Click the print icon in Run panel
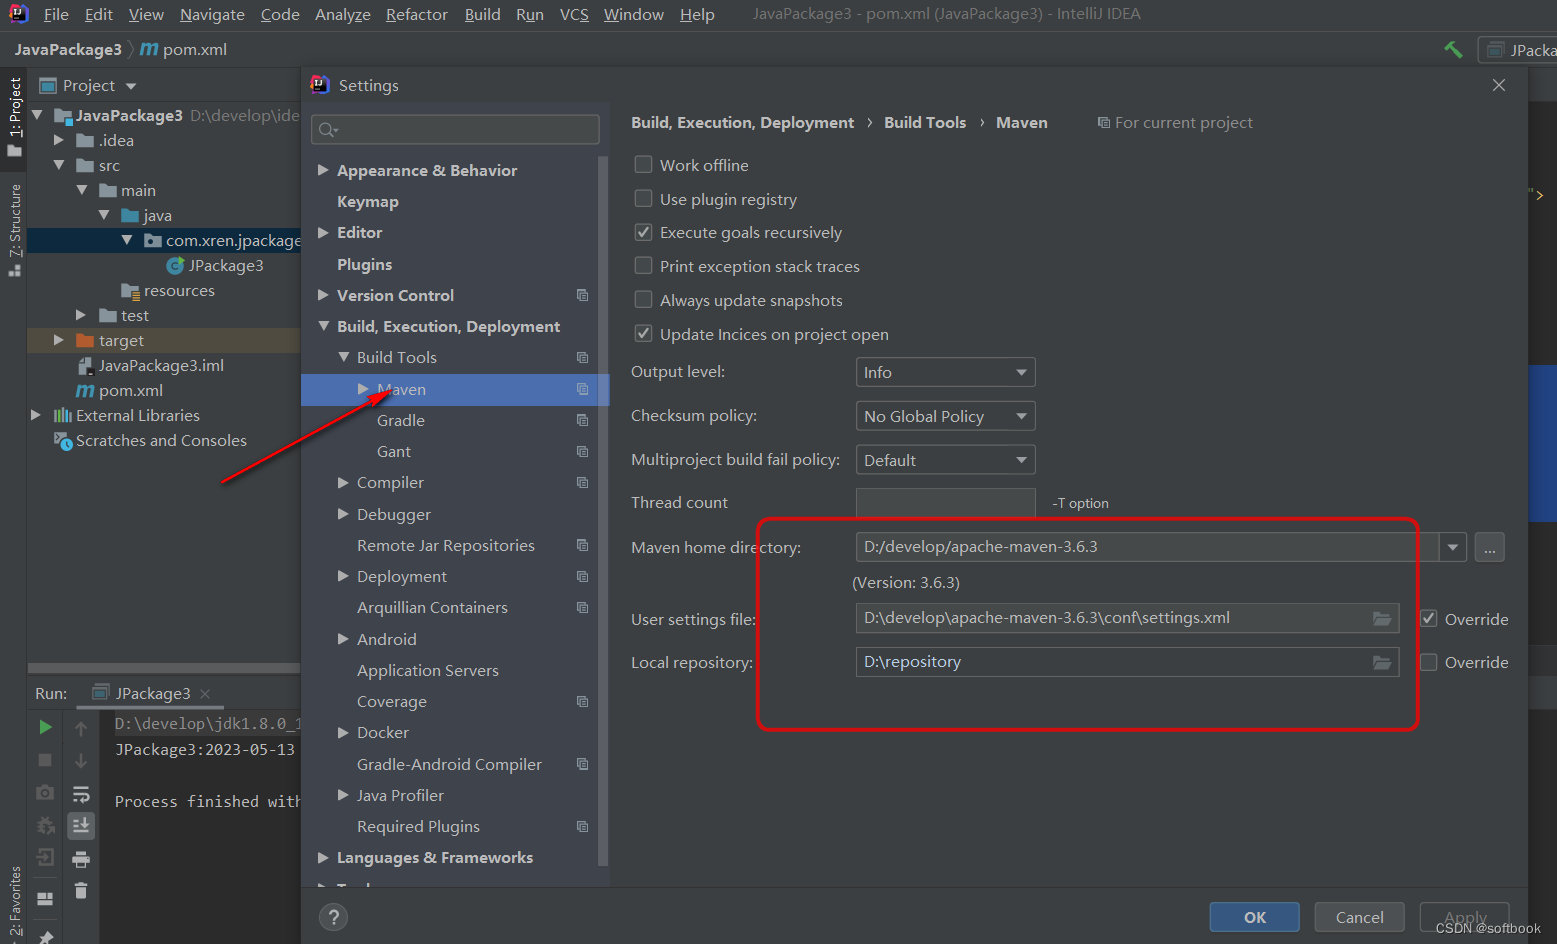Screen dimensions: 1557x944 click(x=81, y=859)
